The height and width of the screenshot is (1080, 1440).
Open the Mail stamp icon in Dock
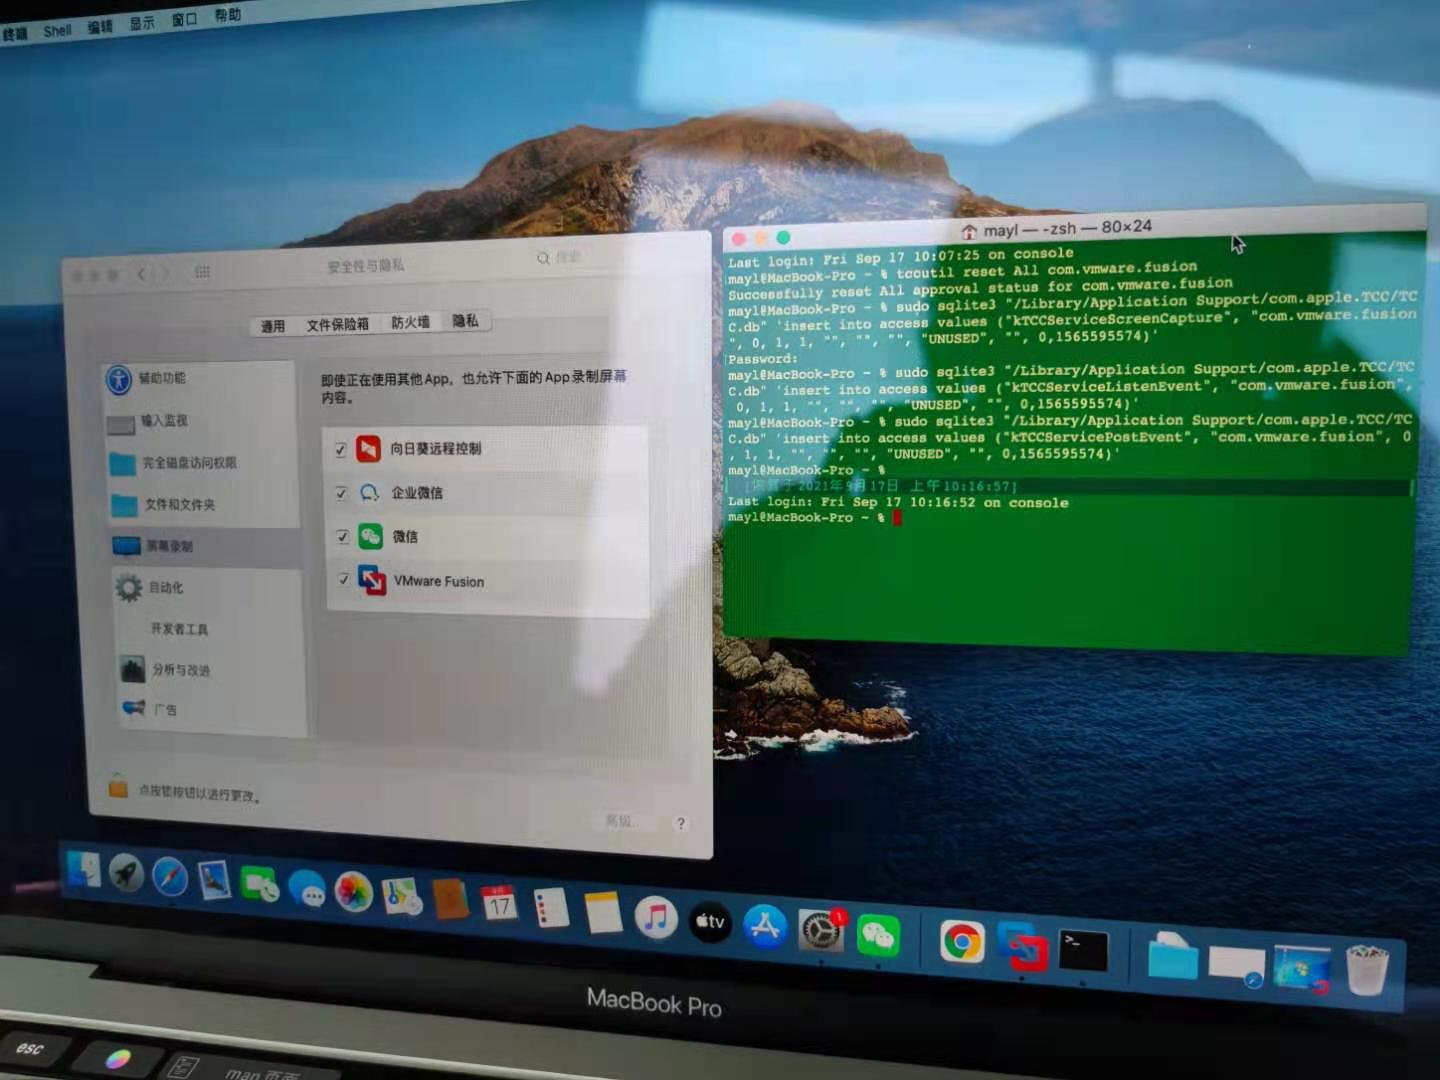214,880
